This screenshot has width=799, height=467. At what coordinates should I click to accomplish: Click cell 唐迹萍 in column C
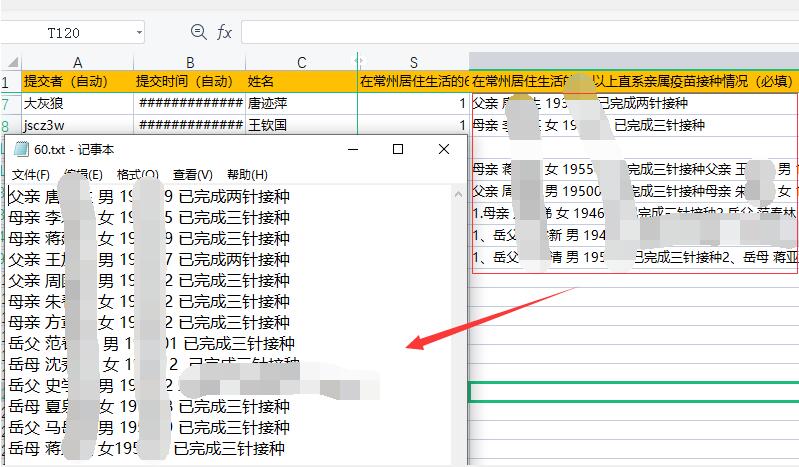(301, 103)
